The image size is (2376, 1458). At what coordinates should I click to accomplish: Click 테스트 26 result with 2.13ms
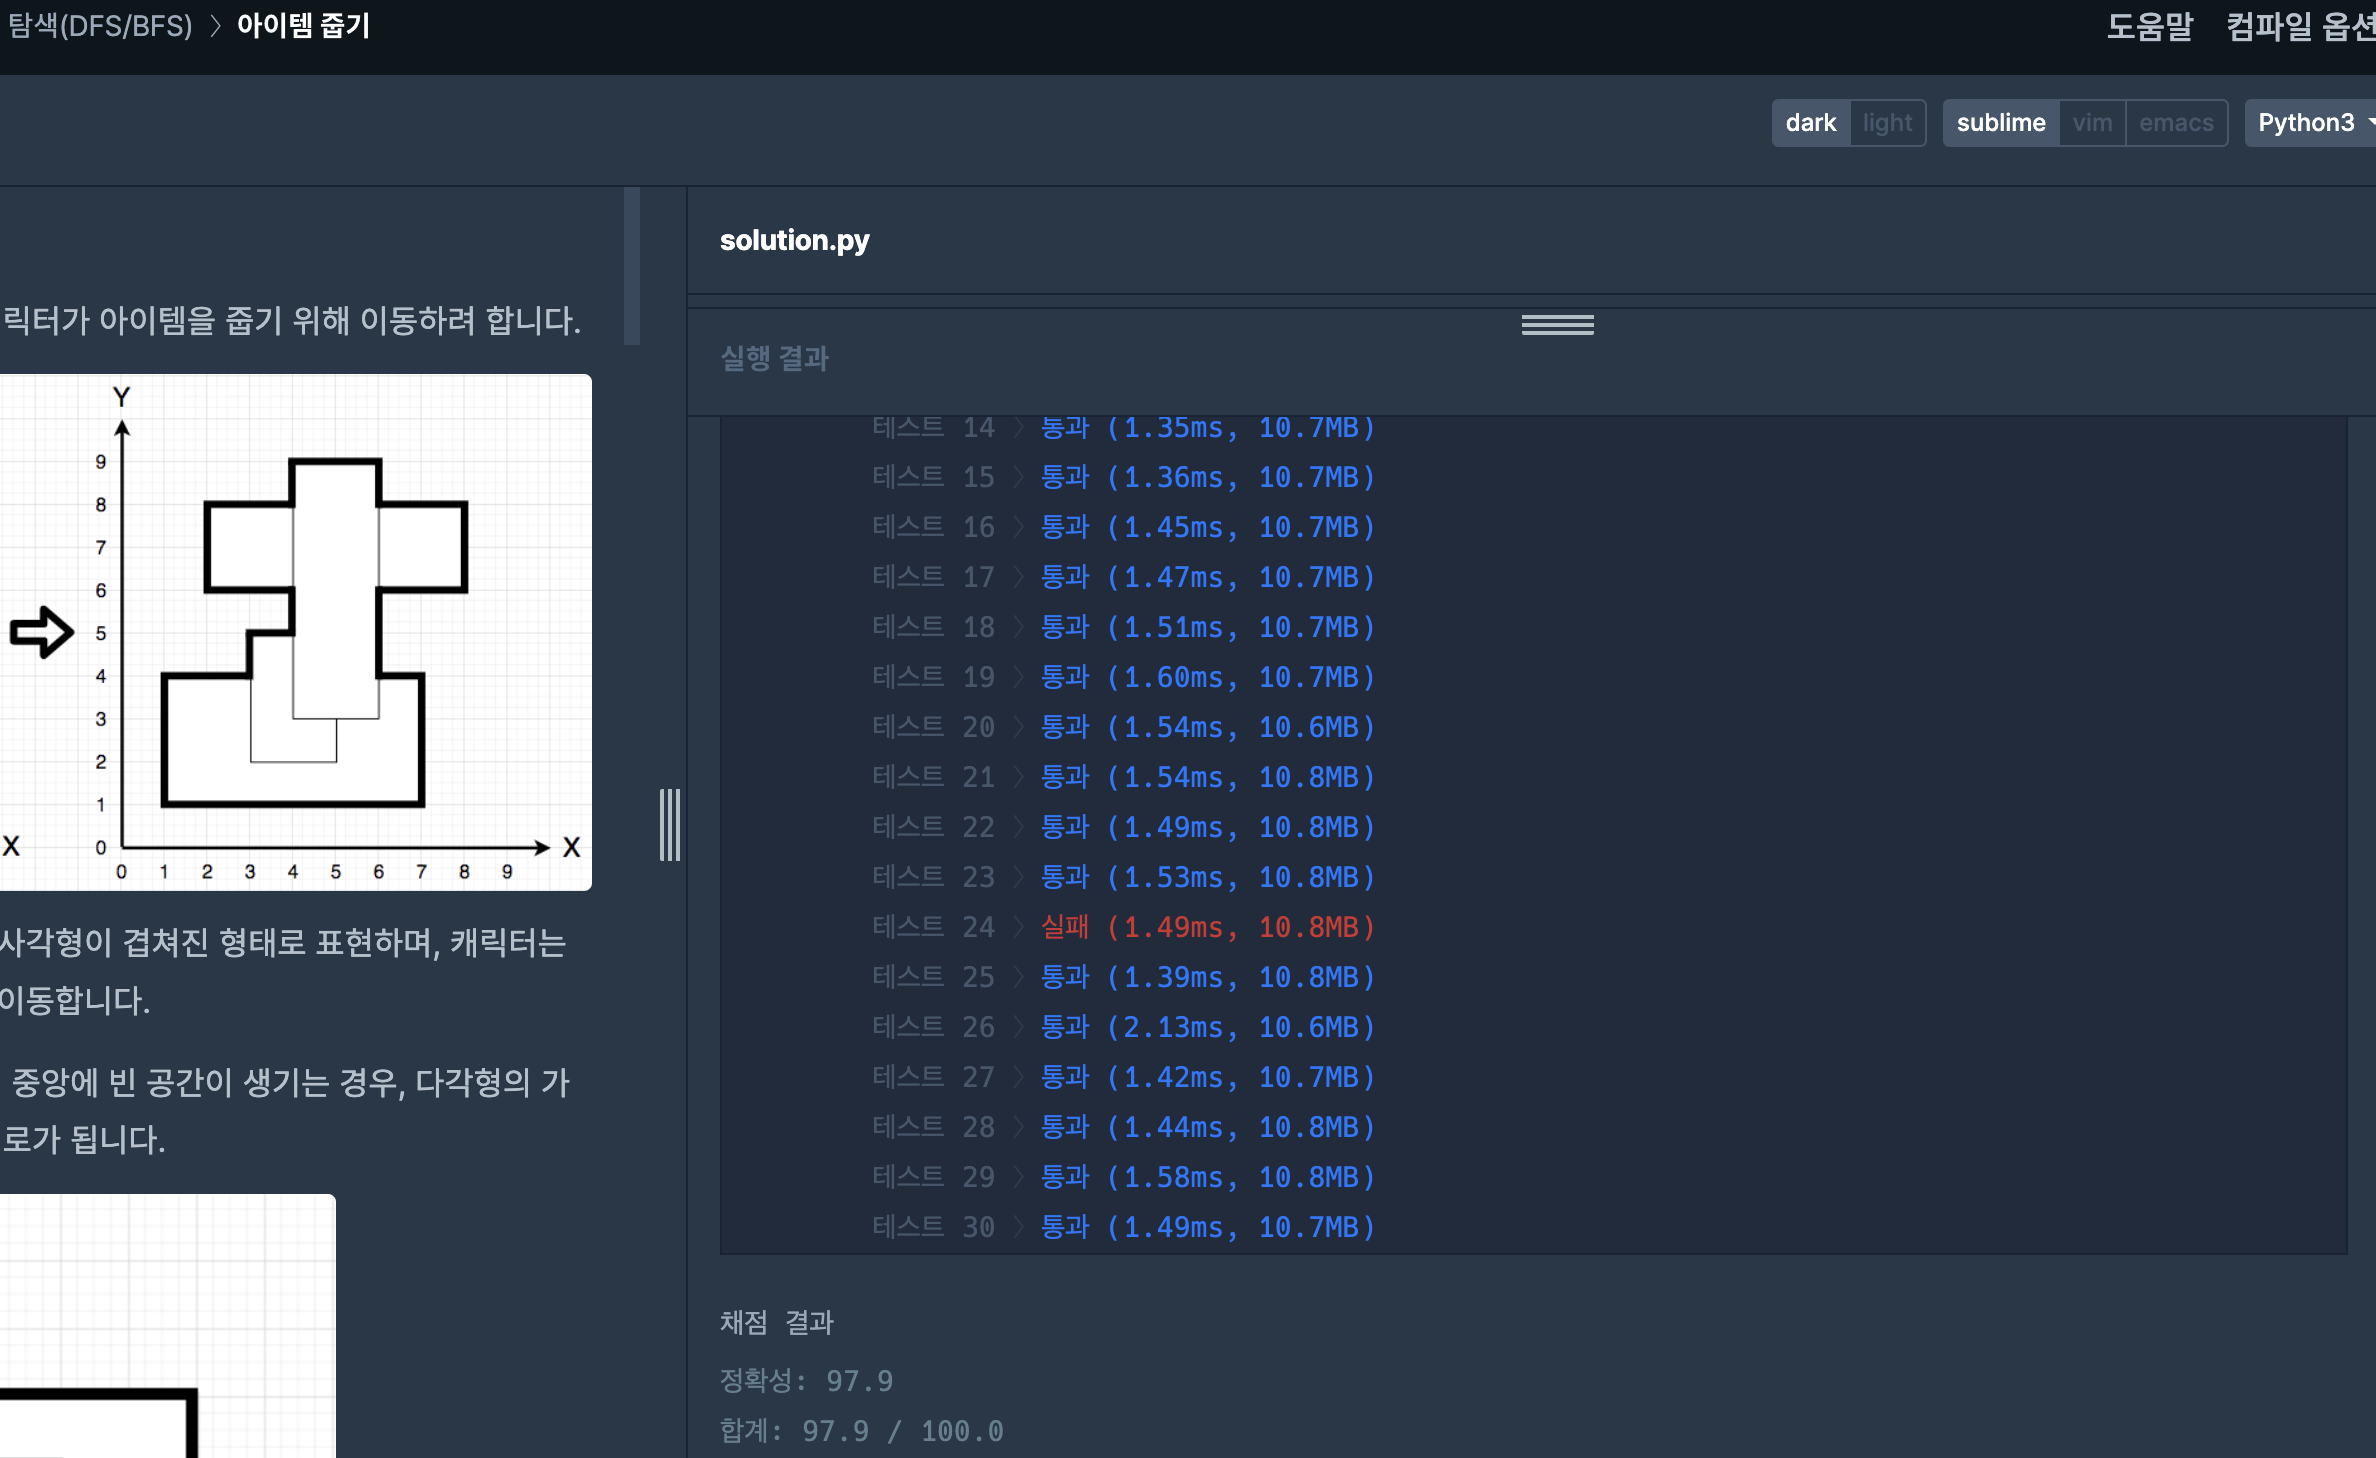pos(1124,1027)
